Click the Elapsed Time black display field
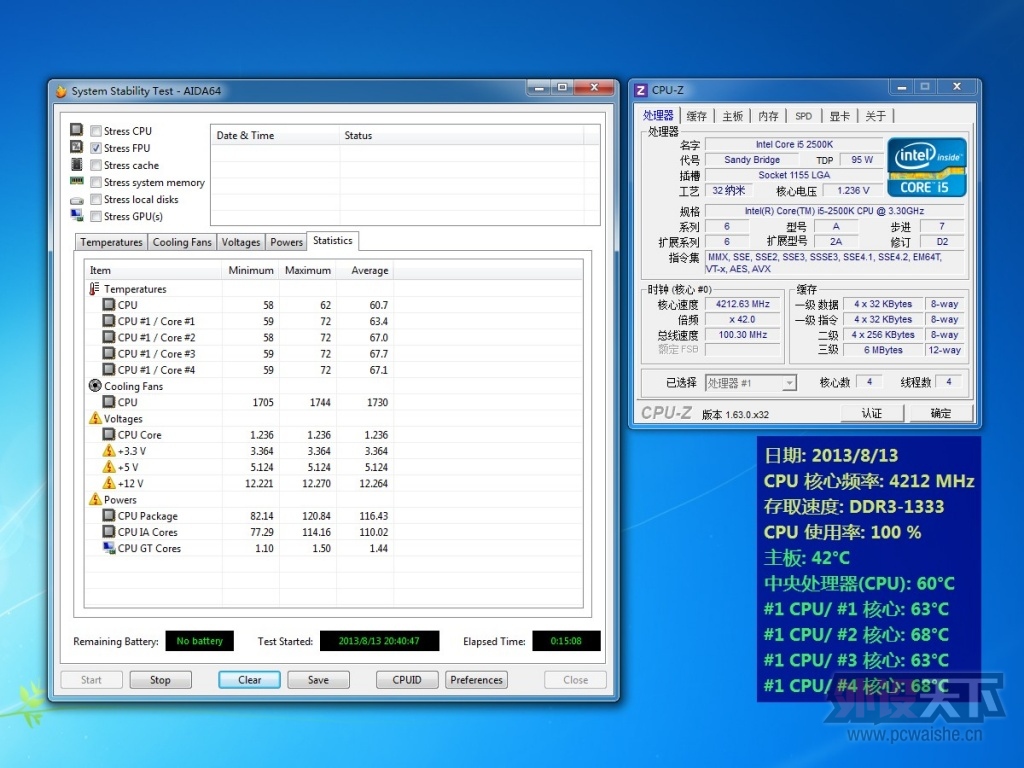This screenshot has height=768, width=1024. pos(566,641)
